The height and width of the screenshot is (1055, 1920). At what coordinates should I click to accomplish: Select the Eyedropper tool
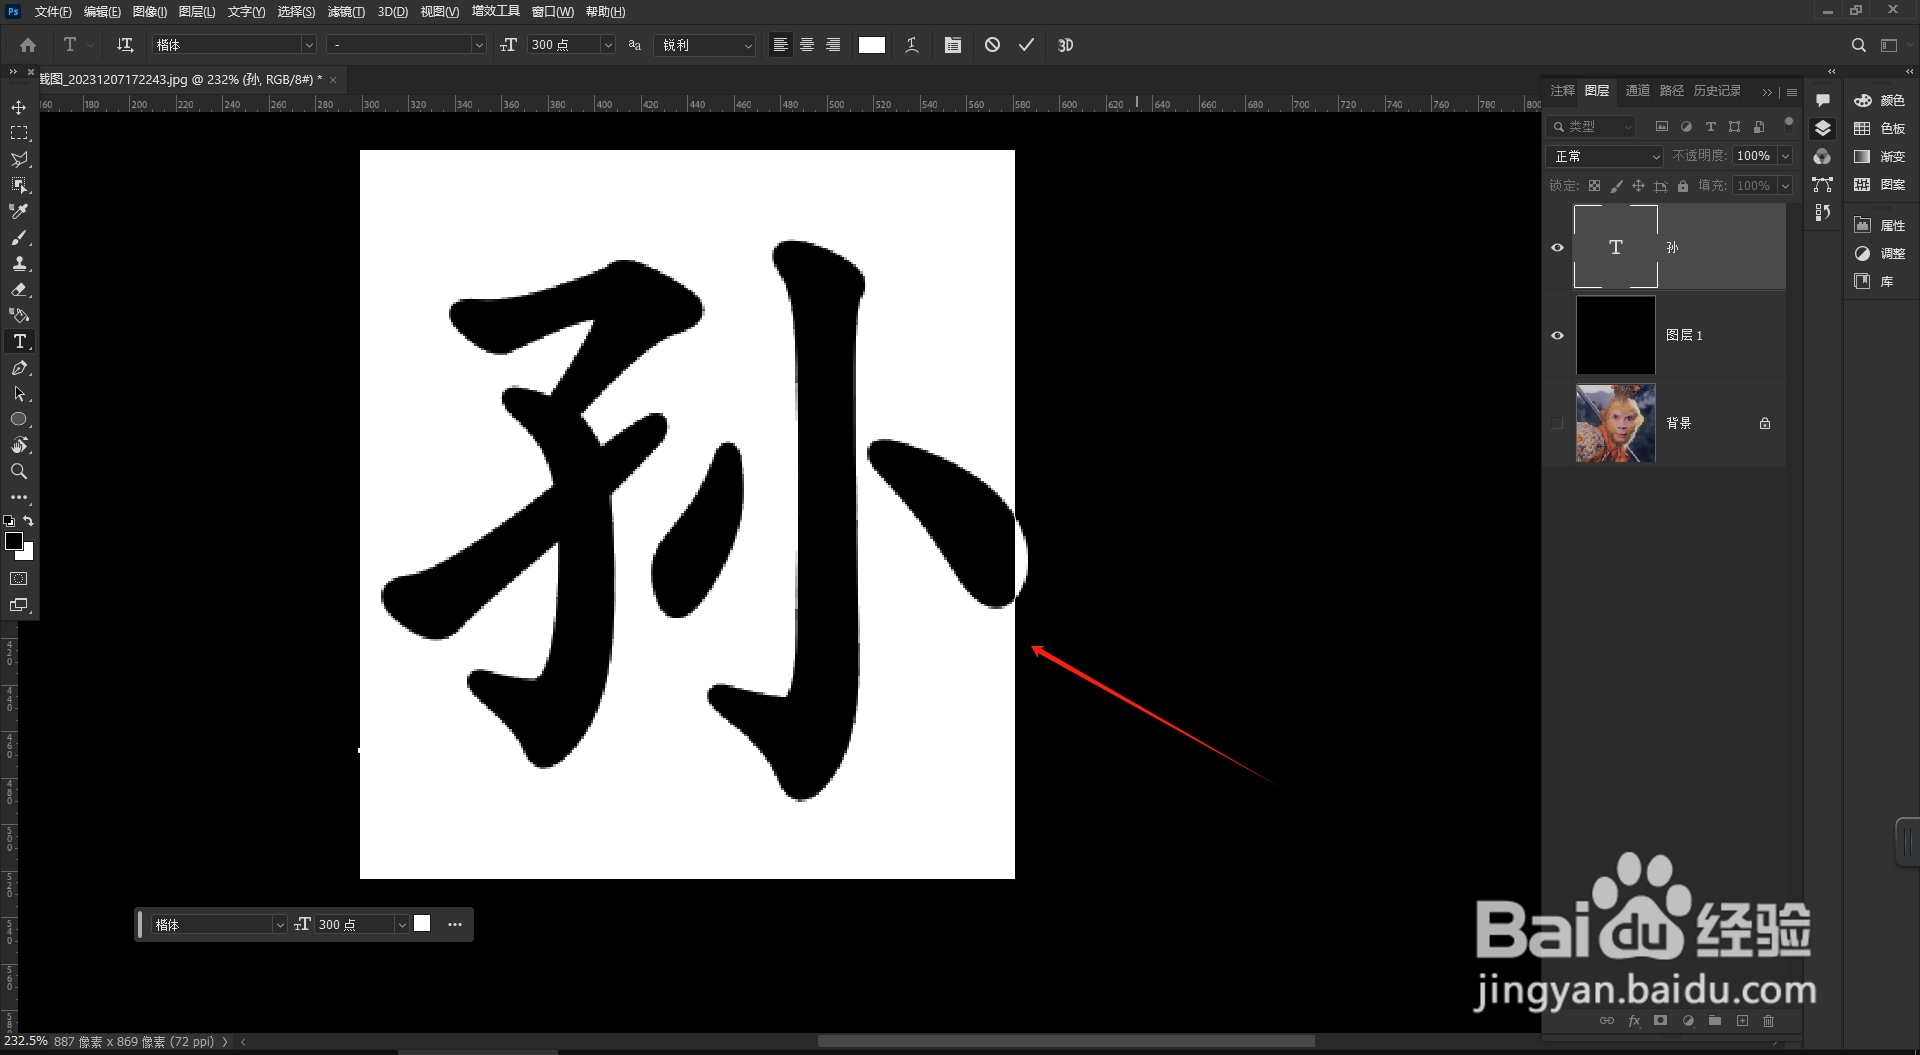pyautogui.click(x=19, y=211)
